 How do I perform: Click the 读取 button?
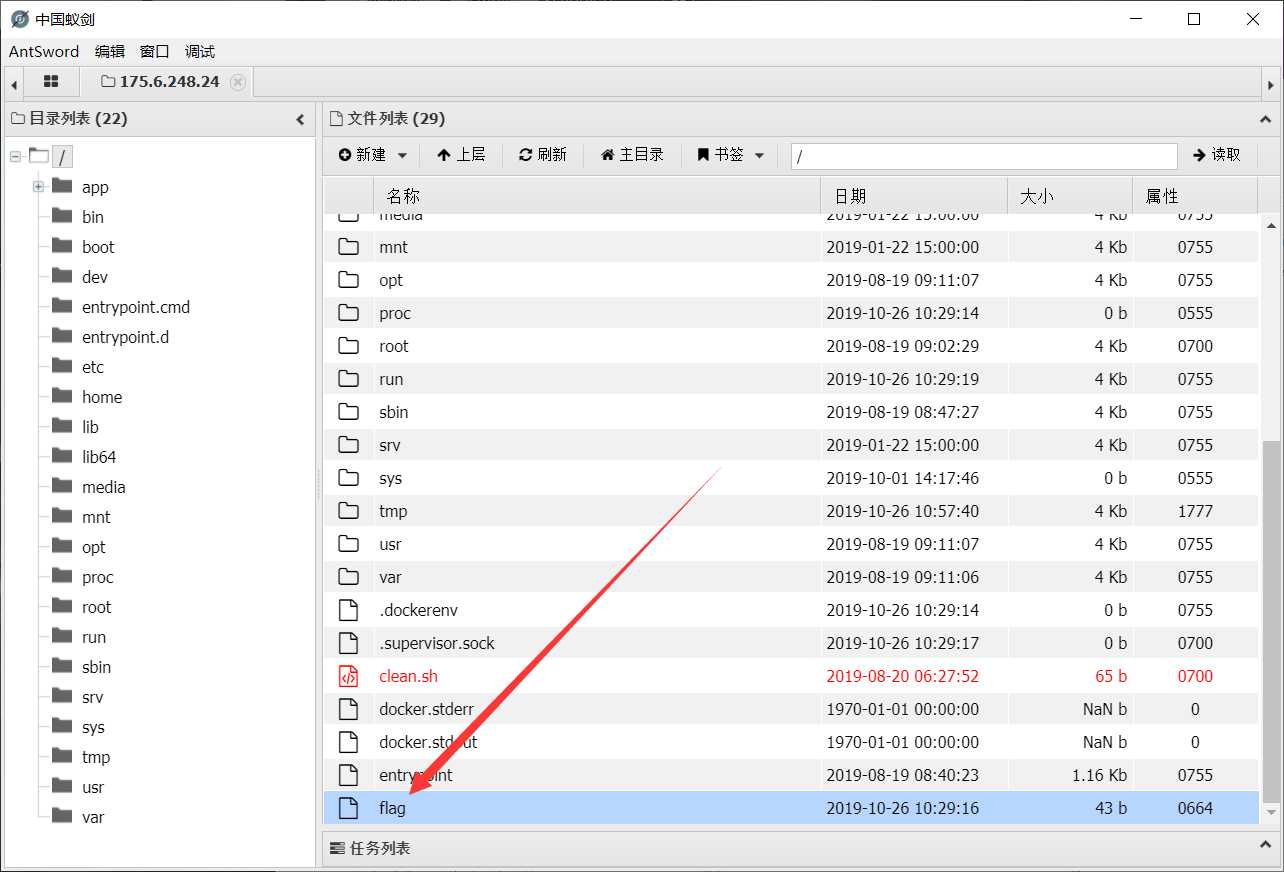(1217, 155)
